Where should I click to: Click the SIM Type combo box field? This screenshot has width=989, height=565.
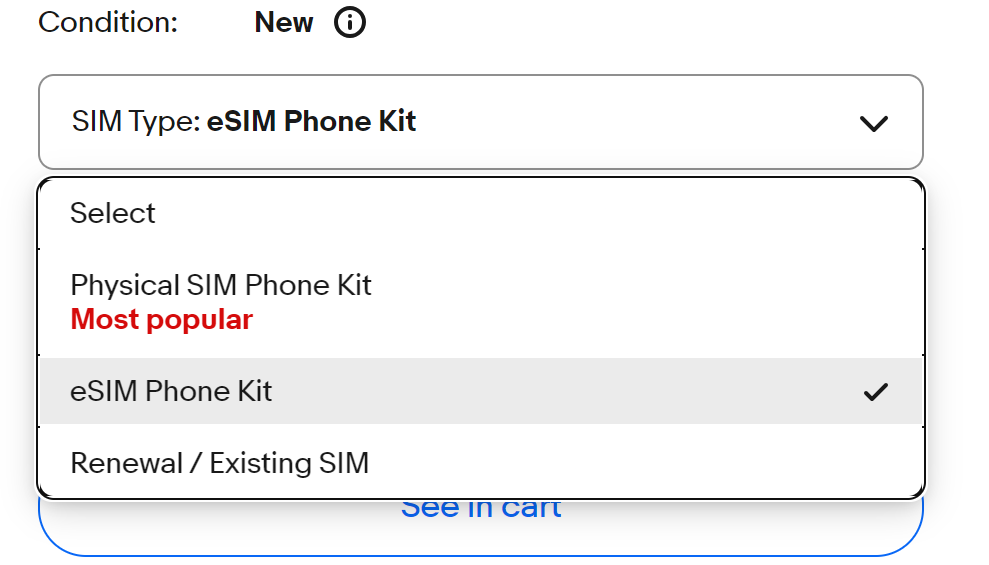click(x=480, y=122)
